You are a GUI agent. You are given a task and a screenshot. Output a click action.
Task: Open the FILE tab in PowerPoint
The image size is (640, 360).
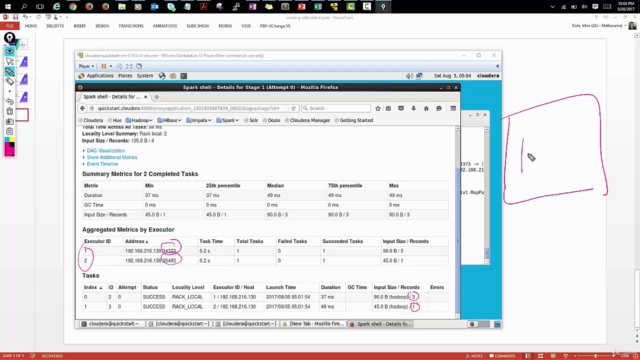[10, 26]
